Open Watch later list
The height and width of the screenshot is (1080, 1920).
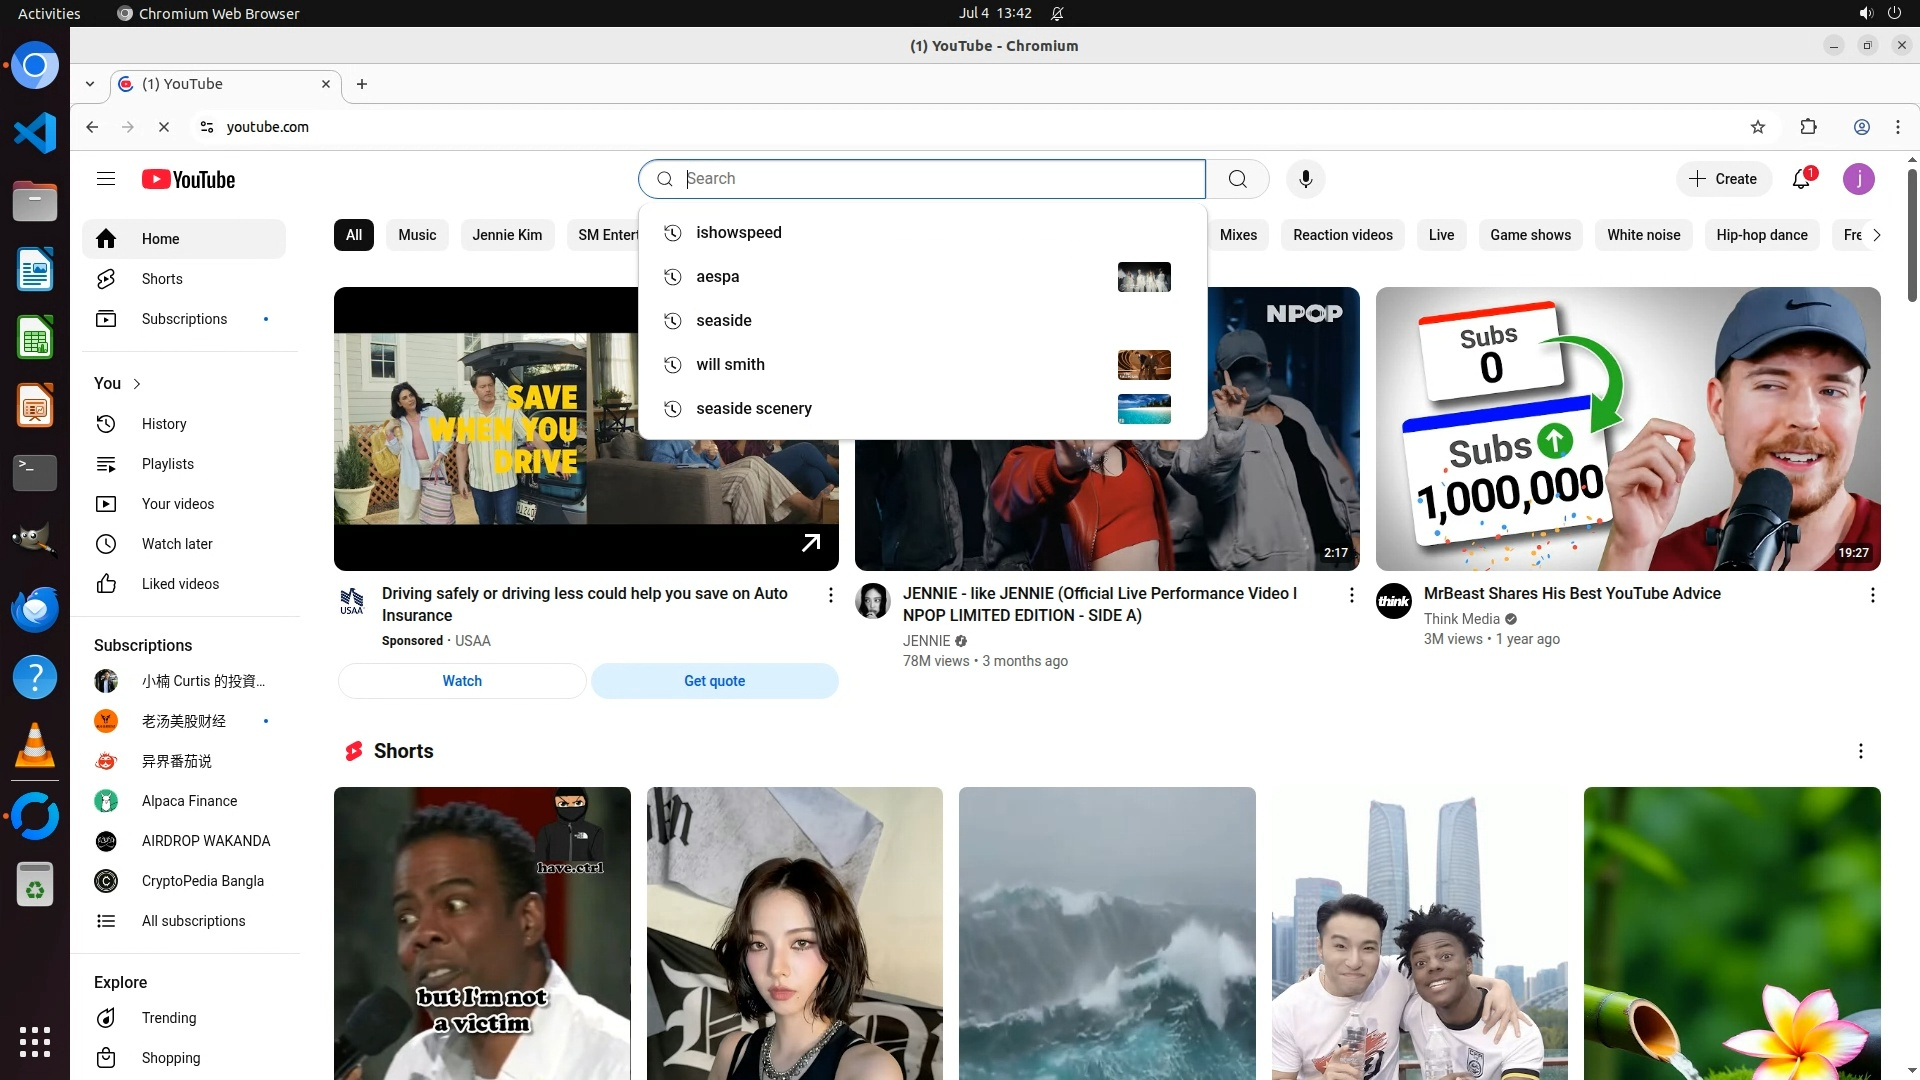coord(177,544)
